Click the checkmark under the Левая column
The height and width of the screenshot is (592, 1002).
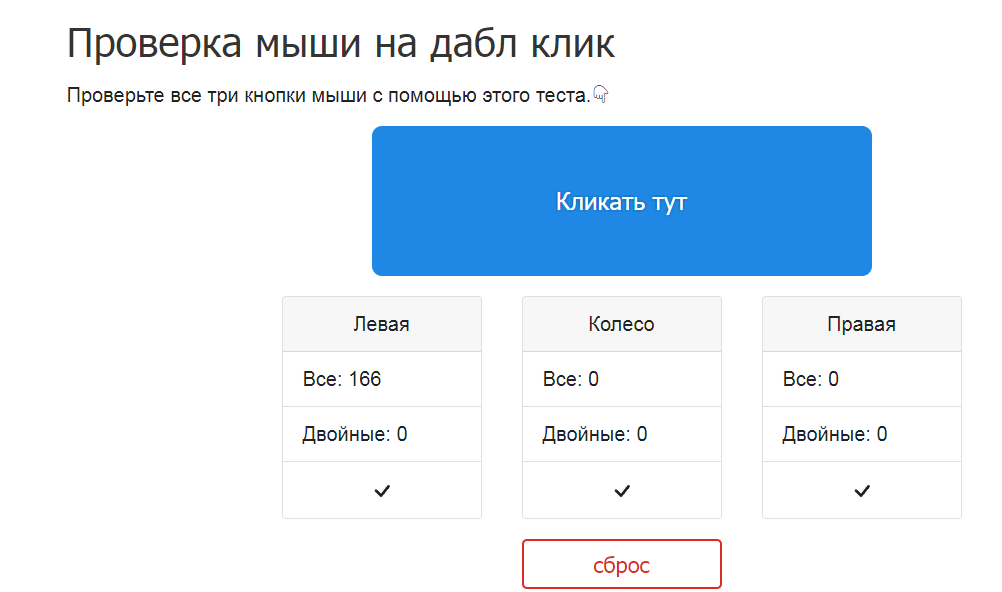tap(382, 490)
